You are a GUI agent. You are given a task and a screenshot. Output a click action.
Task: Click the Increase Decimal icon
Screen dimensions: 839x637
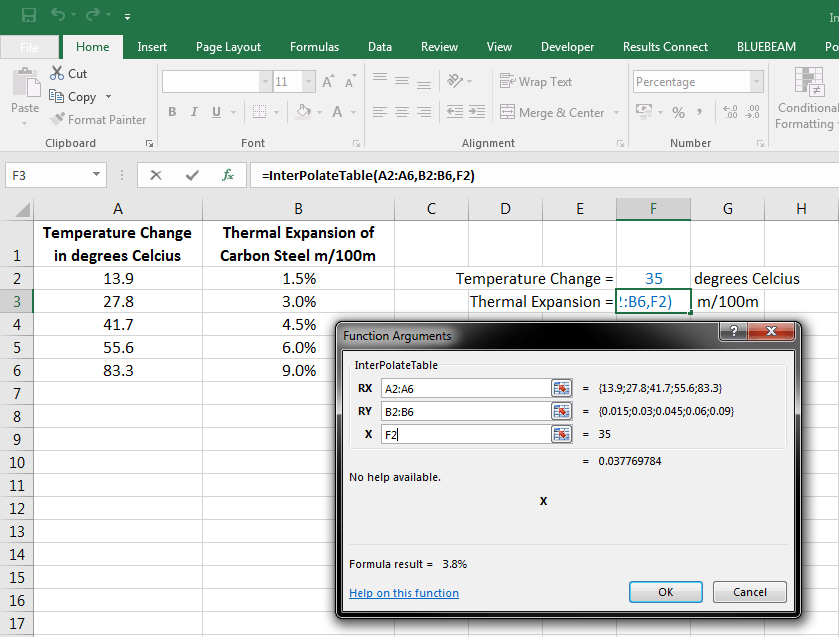click(x=729, y=114)
